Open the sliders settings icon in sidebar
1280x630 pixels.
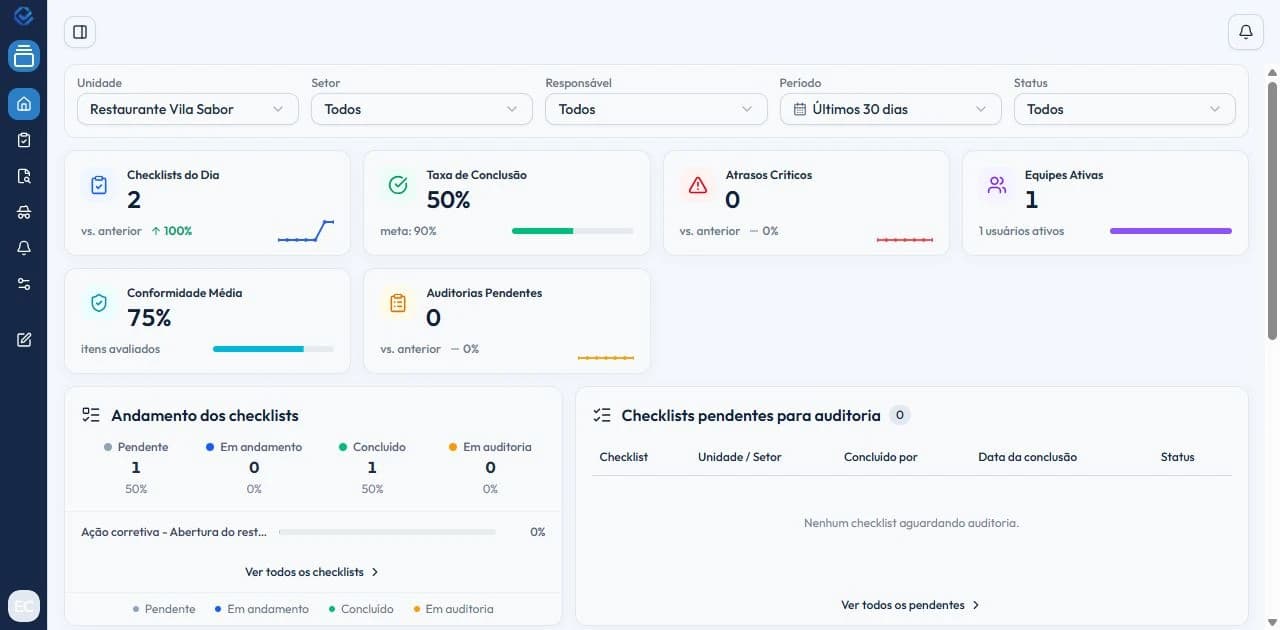[24, 284]
